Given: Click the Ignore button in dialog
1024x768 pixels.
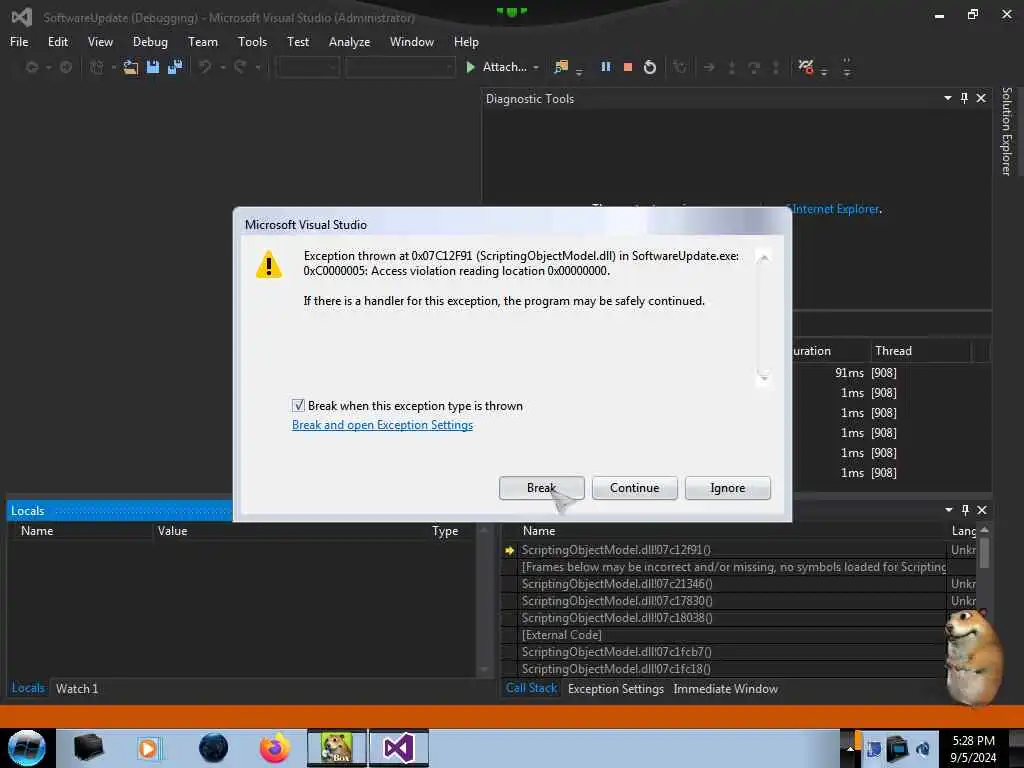Looking at the screenshot, I should (x=728, y=488).
